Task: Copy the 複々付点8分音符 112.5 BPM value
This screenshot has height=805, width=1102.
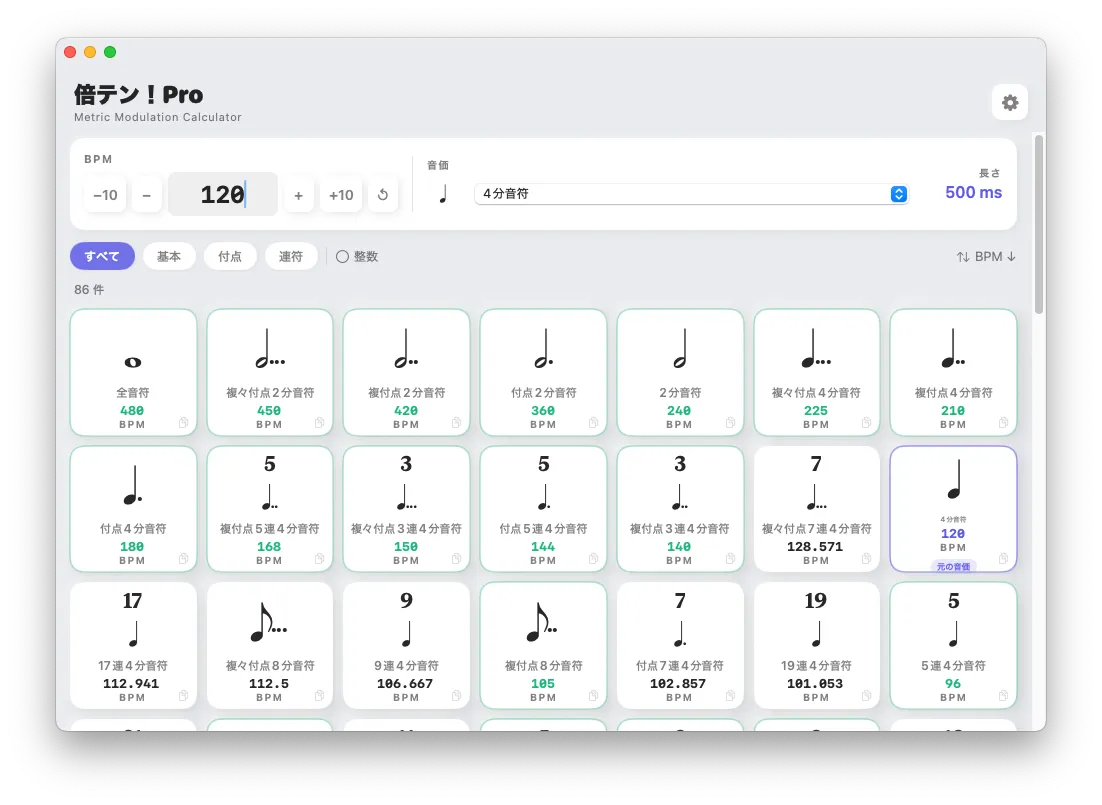Action: [320, 695]
